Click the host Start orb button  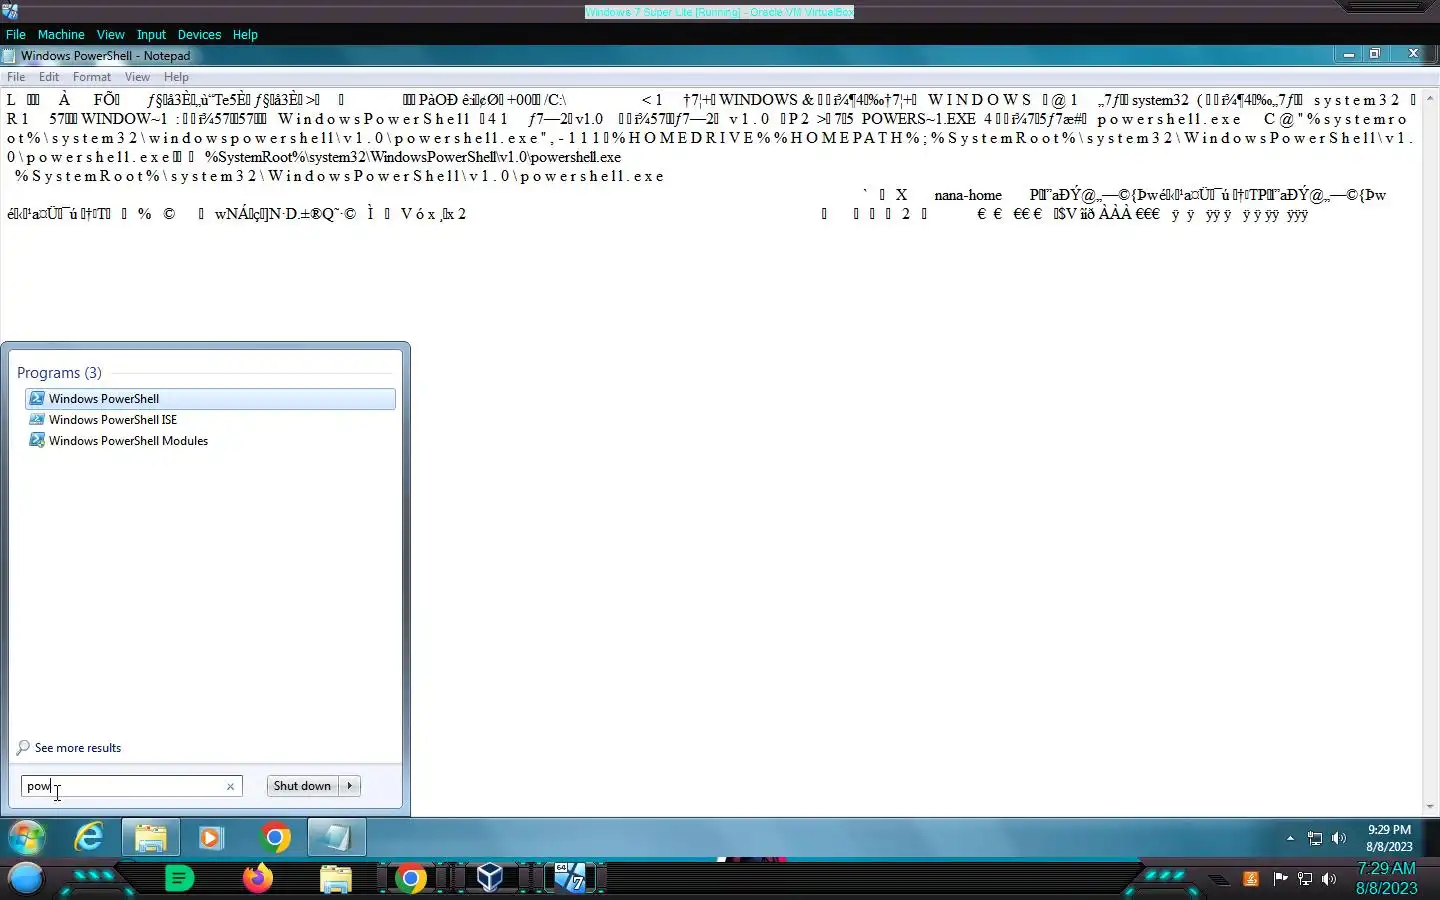[x=26, y=879]
